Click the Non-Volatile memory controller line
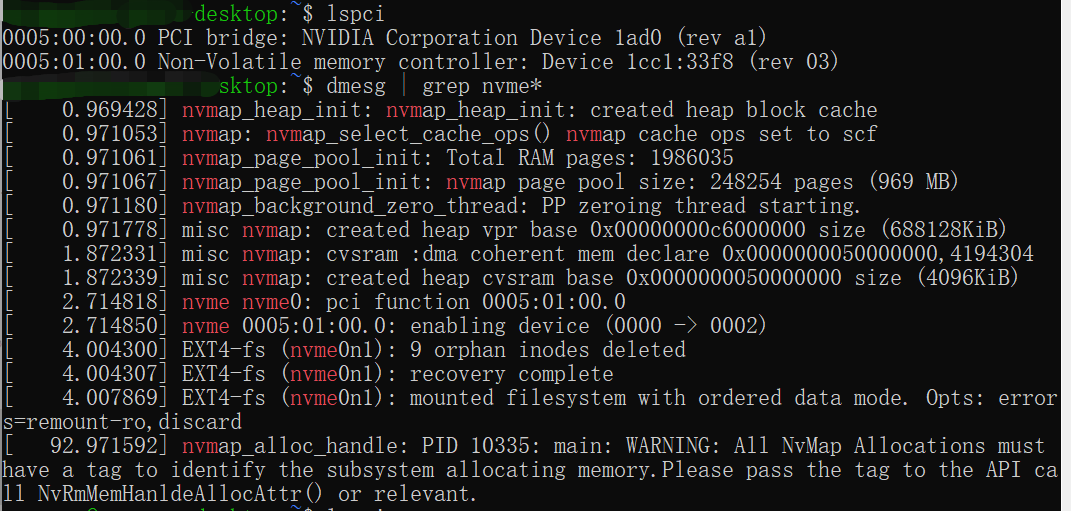The image size is (1071, 511). pos(420,62)
